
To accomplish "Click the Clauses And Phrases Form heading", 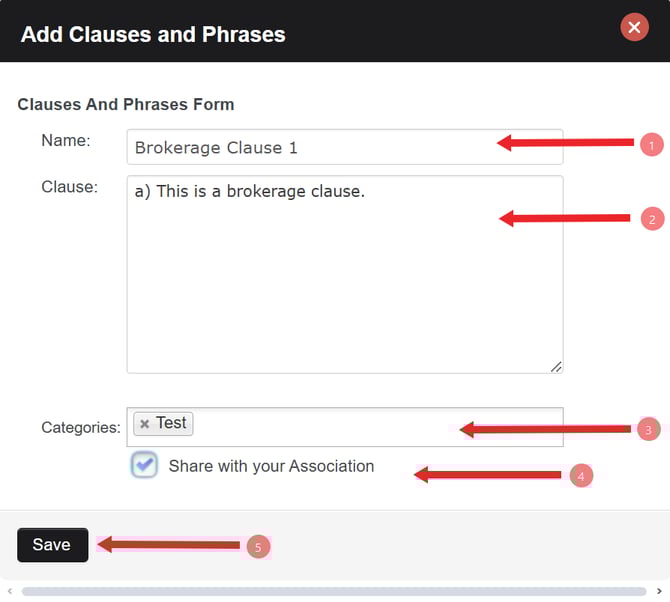I will point(126,104).
